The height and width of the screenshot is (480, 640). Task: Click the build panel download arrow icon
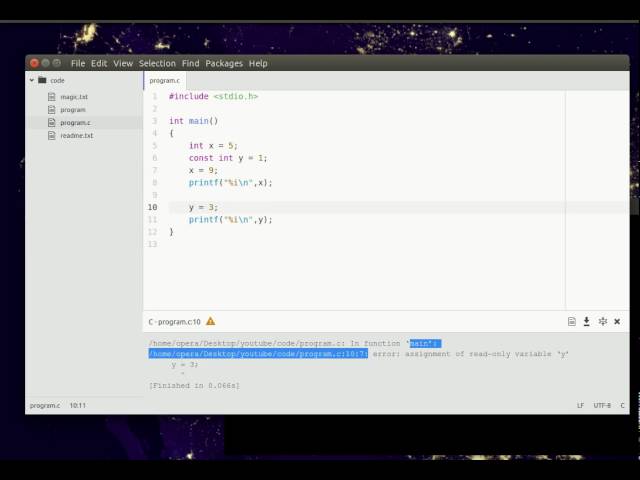[587, 322]
